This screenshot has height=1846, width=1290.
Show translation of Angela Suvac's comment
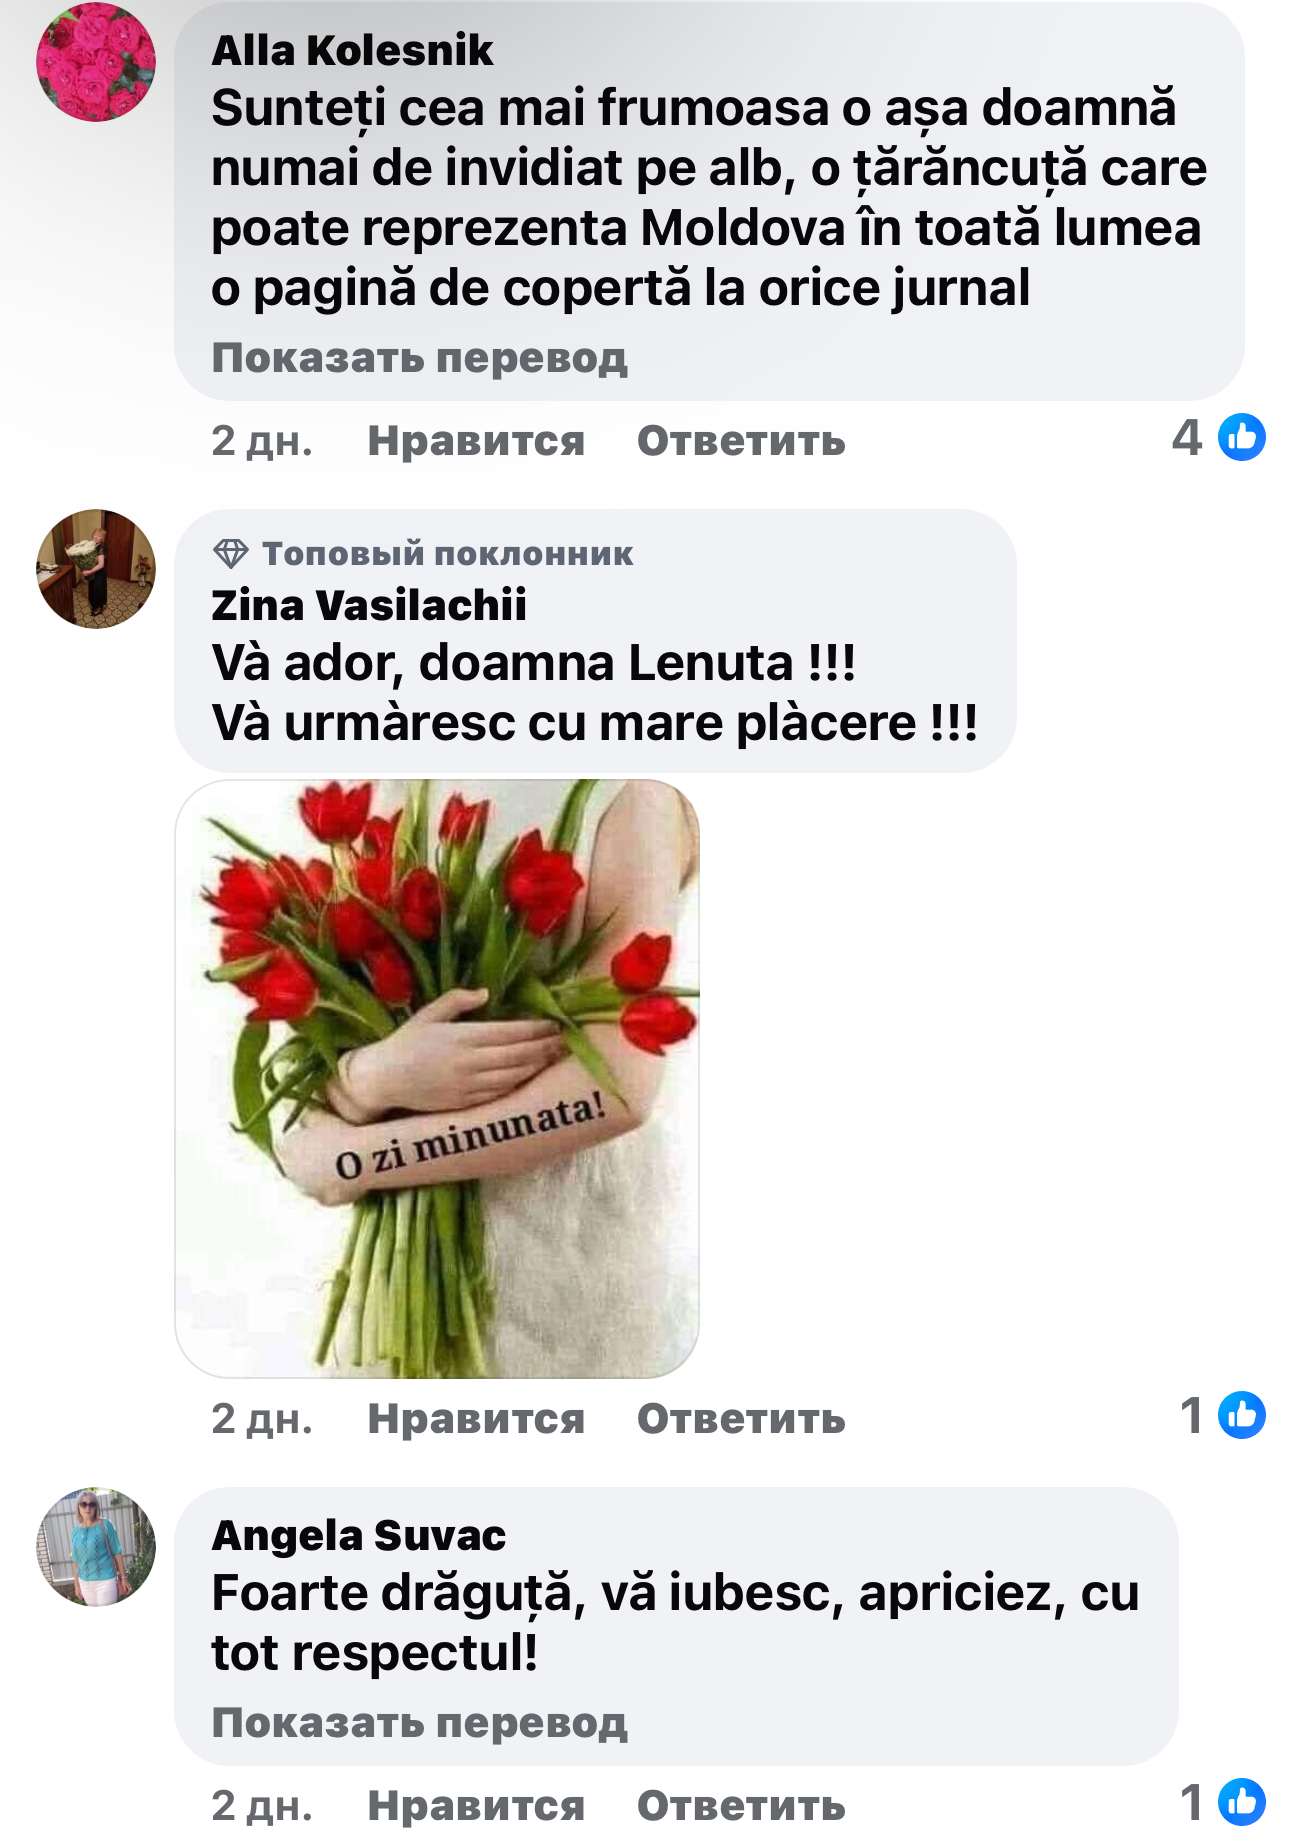(x=420, y=1722)
